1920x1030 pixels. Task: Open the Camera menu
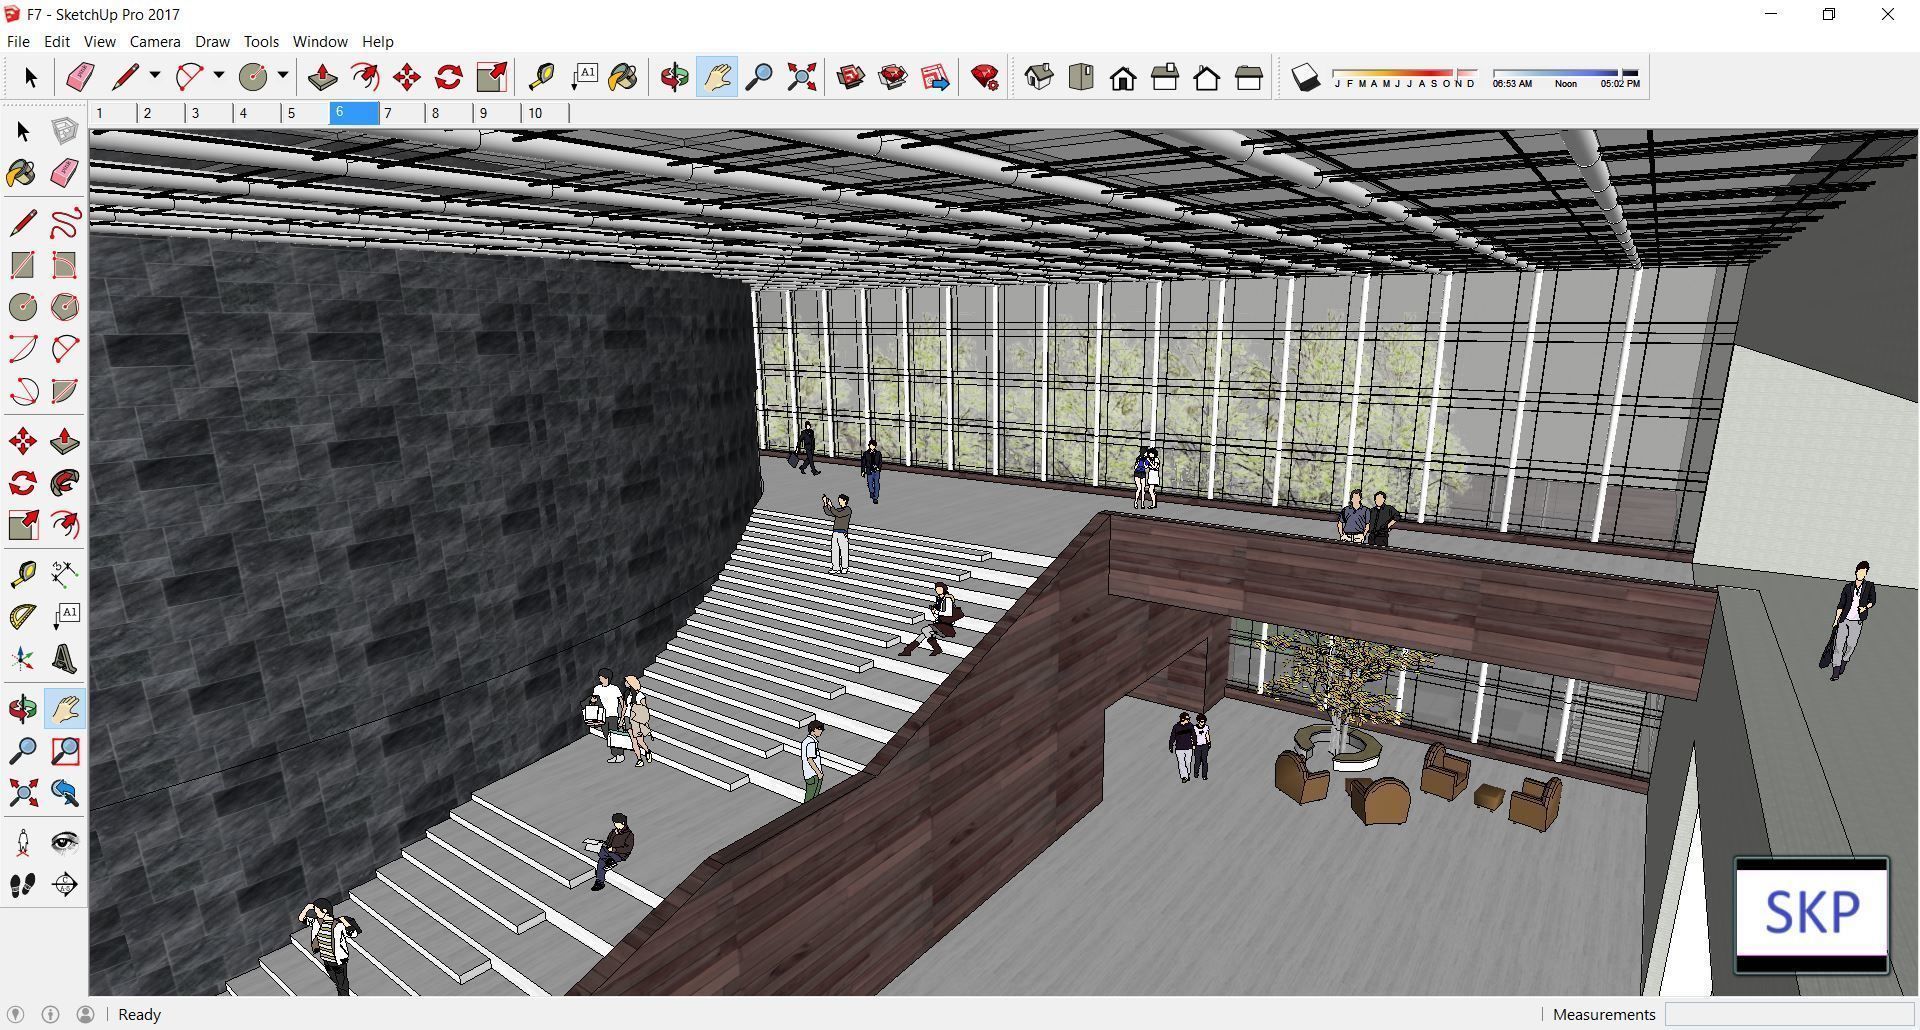point(155,41)
